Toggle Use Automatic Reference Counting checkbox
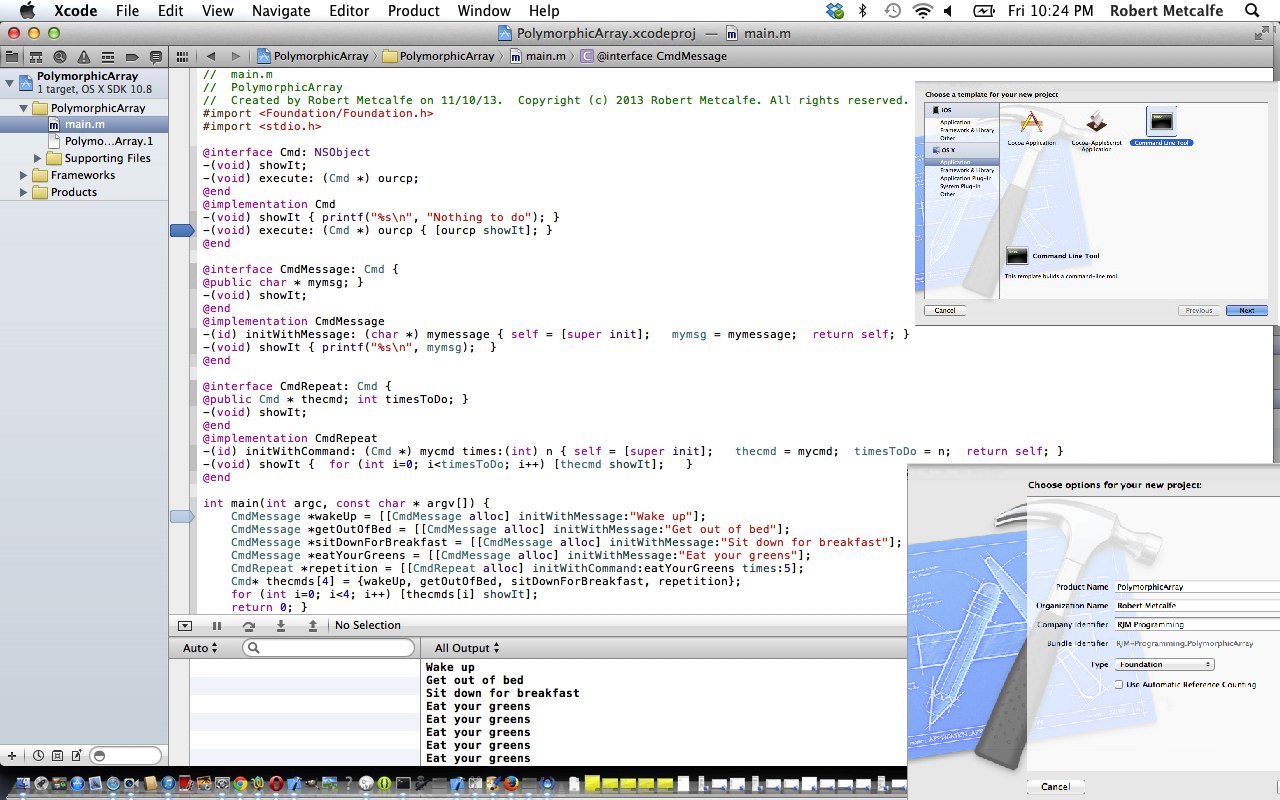The image size is (1280, 800). tap(1119, 685)
